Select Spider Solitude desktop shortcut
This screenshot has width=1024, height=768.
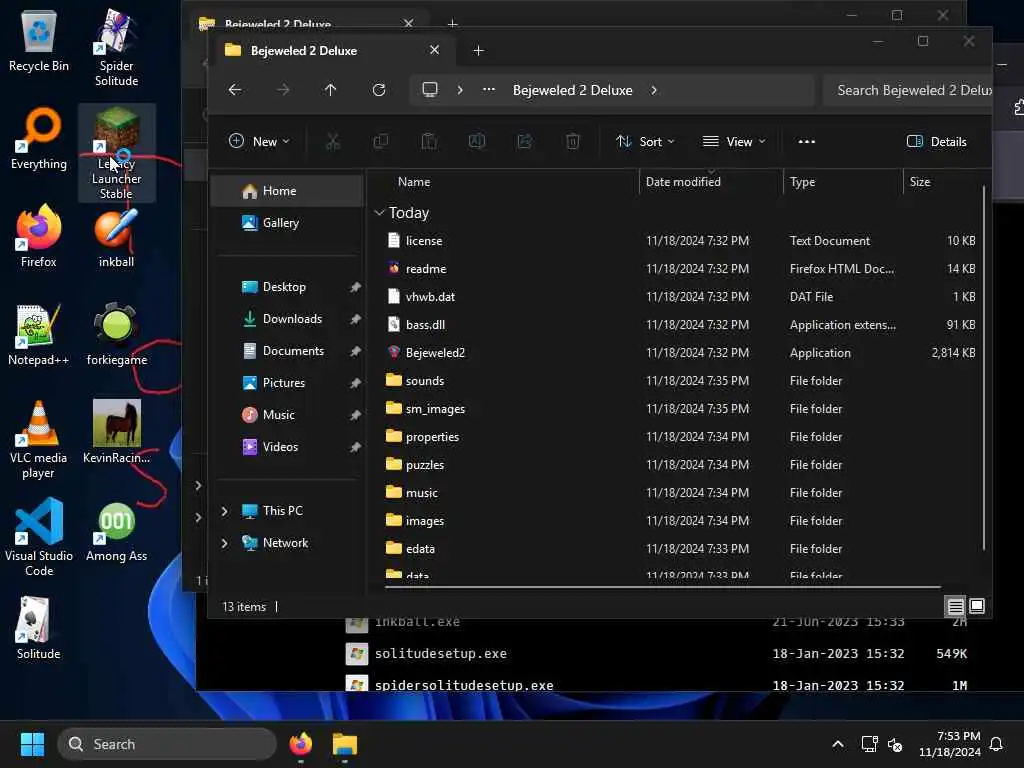[116, 48]
